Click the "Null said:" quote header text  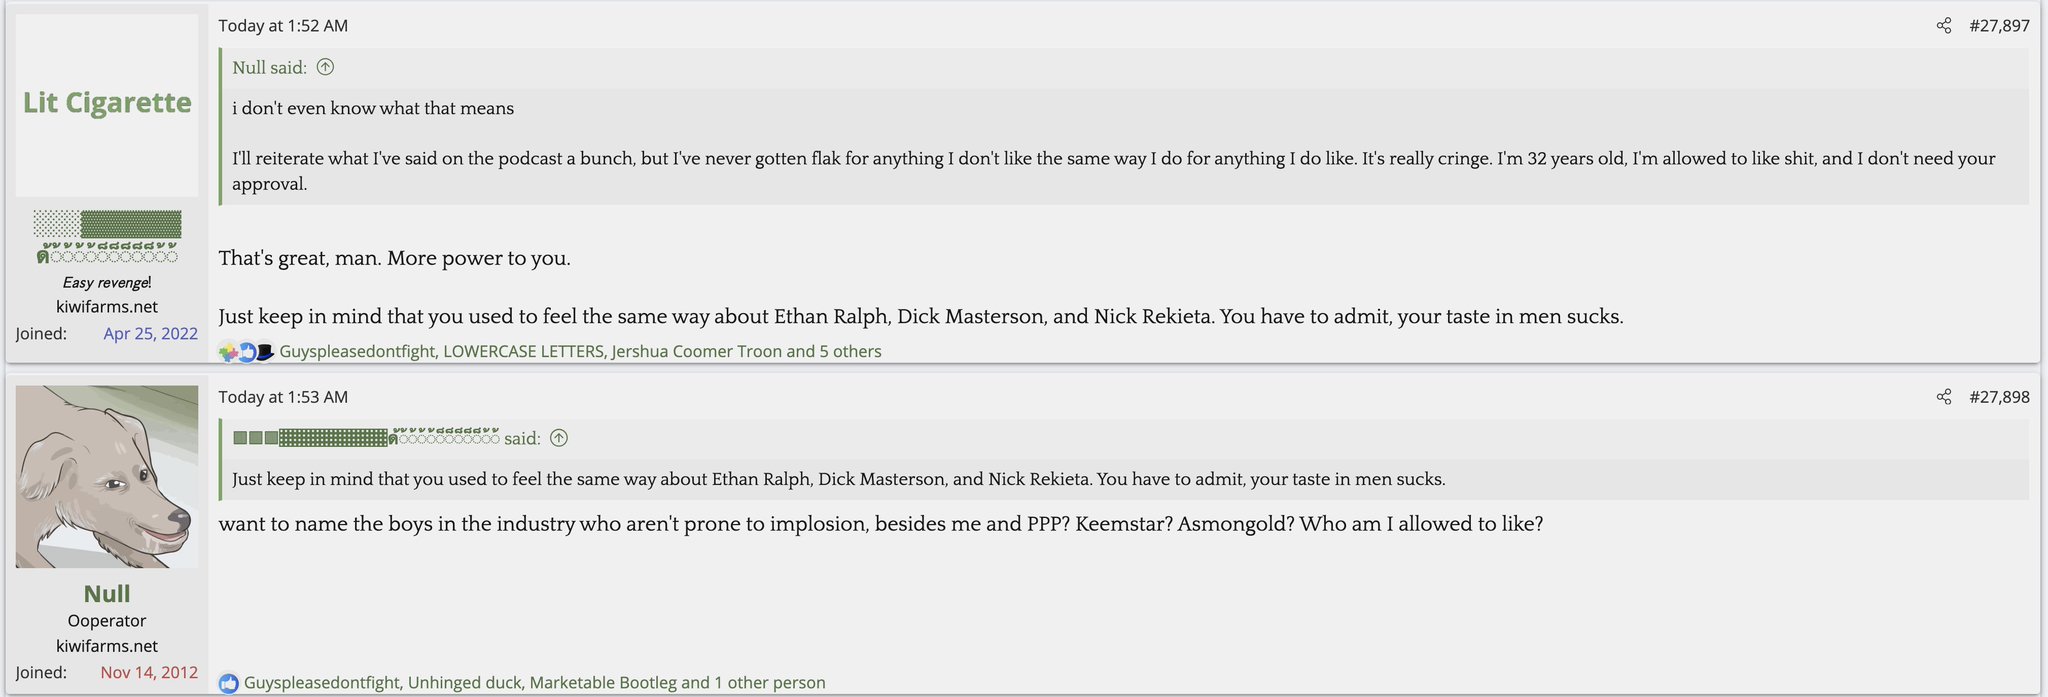(269, 68)
